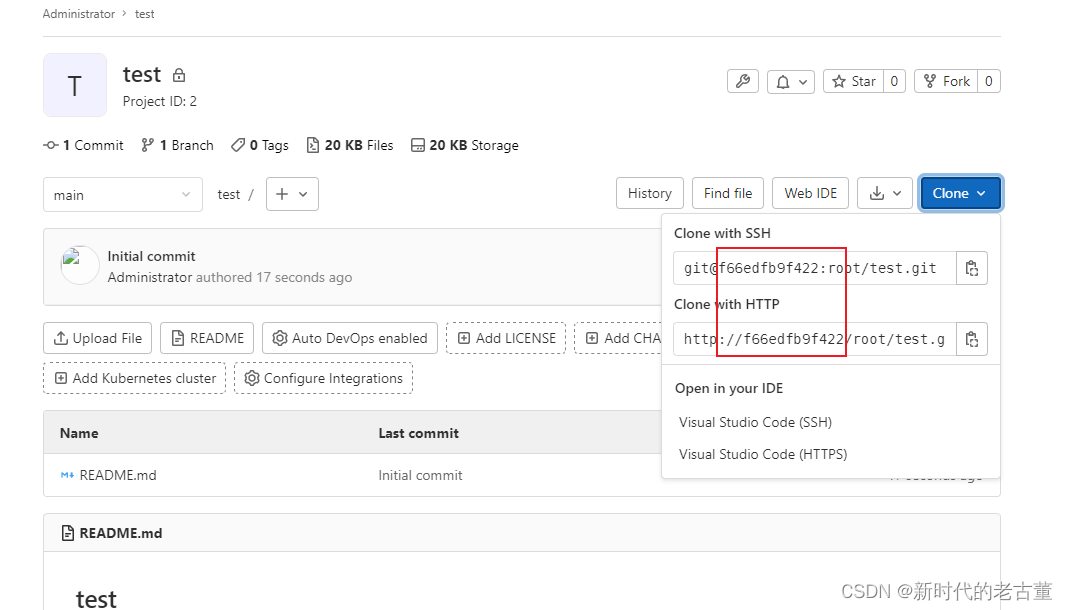
Task: Open the plus add-file dropdown
Action: pyautogui.click(x=292, y=194)
